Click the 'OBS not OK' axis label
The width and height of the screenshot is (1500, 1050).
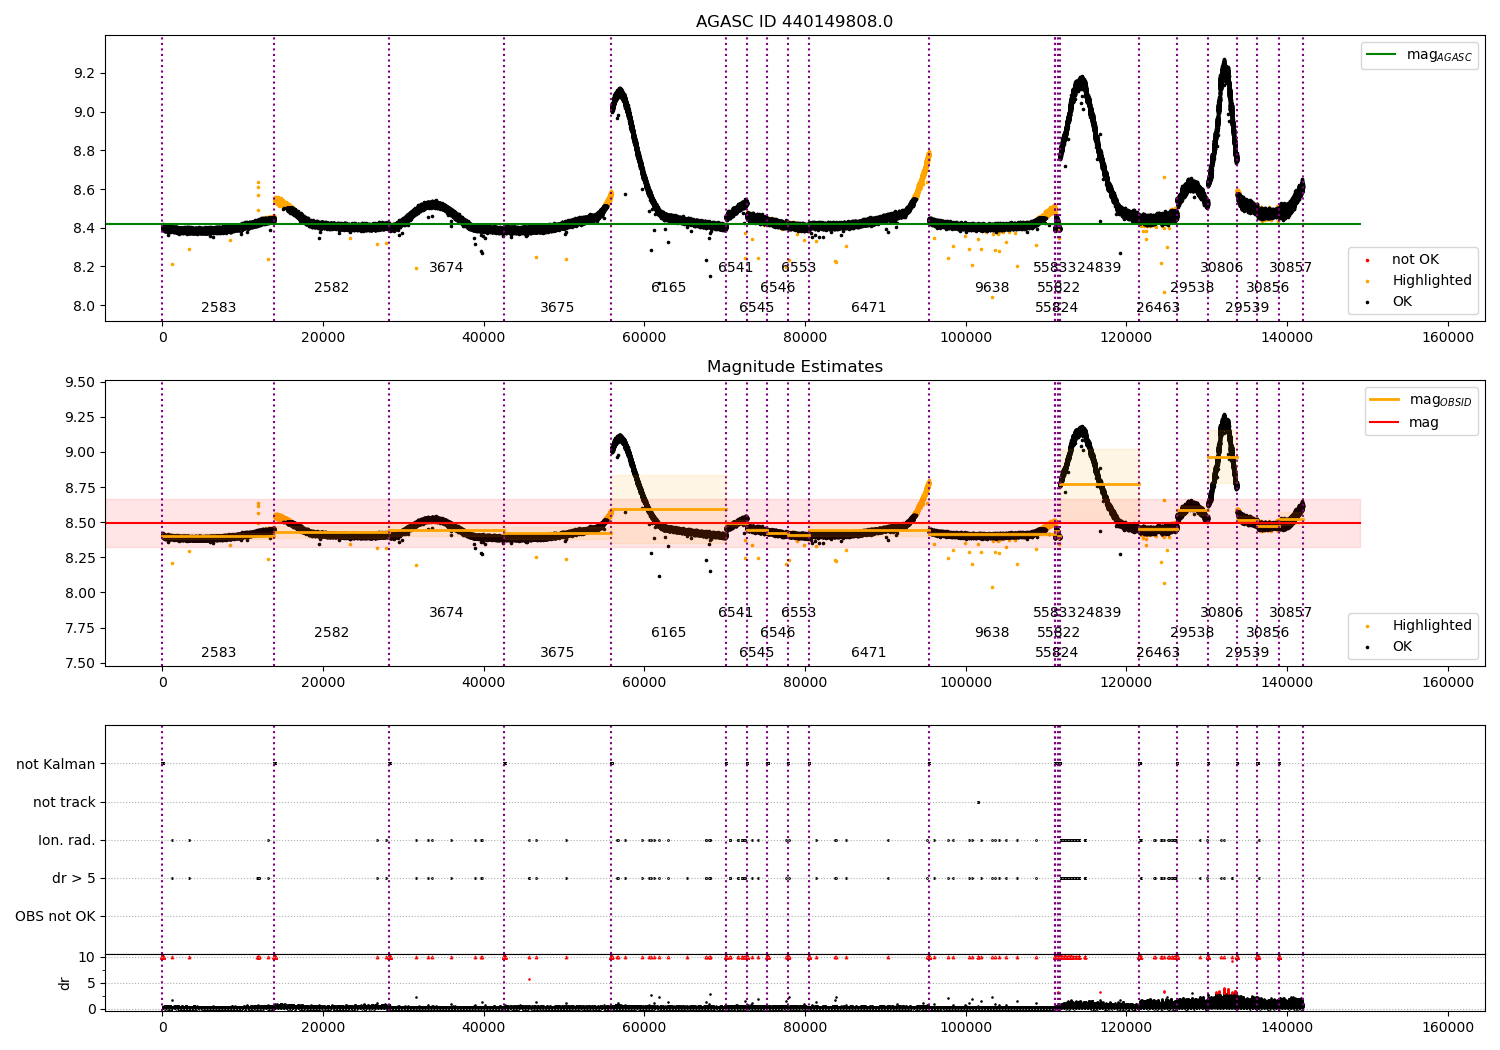56,917
